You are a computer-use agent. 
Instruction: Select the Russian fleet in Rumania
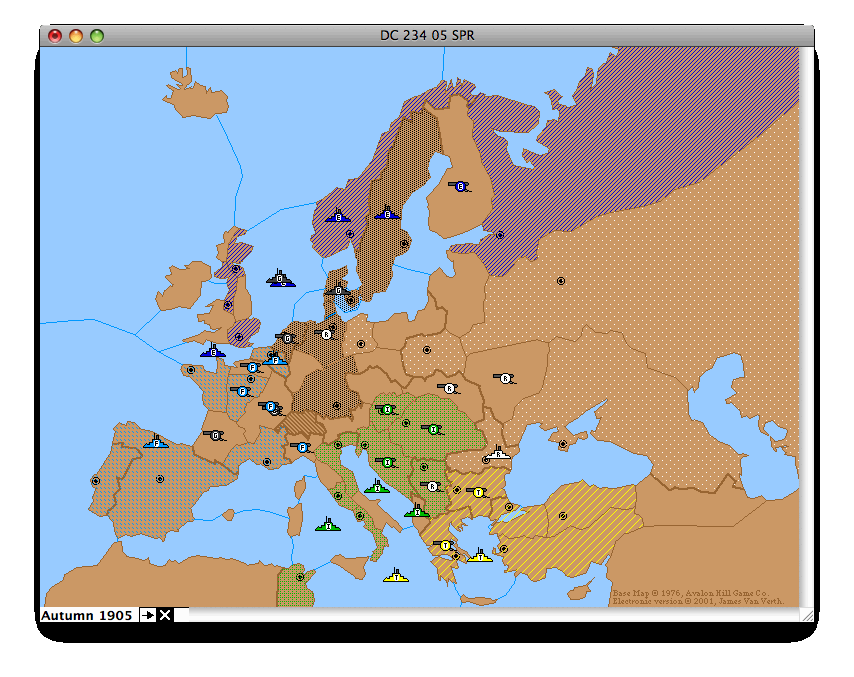click(x=498, y=453)
